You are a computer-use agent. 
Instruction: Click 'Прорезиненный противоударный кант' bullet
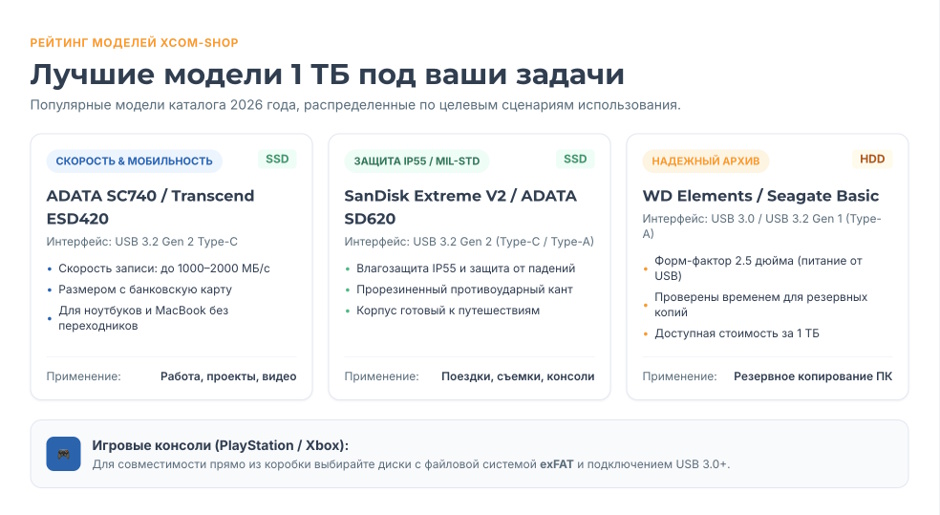click(x=465, y=290)
